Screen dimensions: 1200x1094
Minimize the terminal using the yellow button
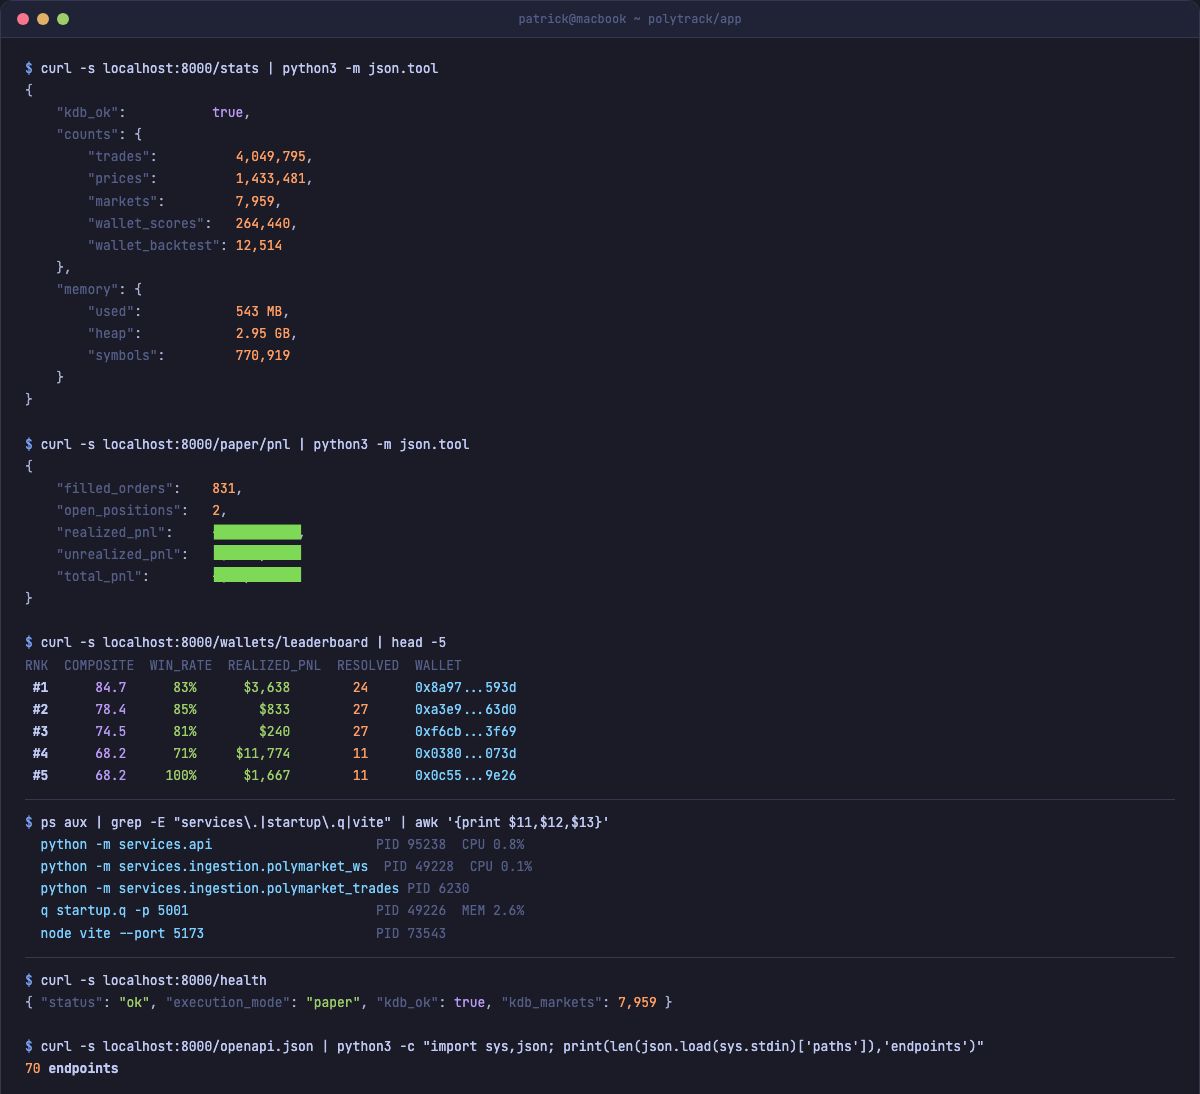pyautogui.click(x=43, y=19)
